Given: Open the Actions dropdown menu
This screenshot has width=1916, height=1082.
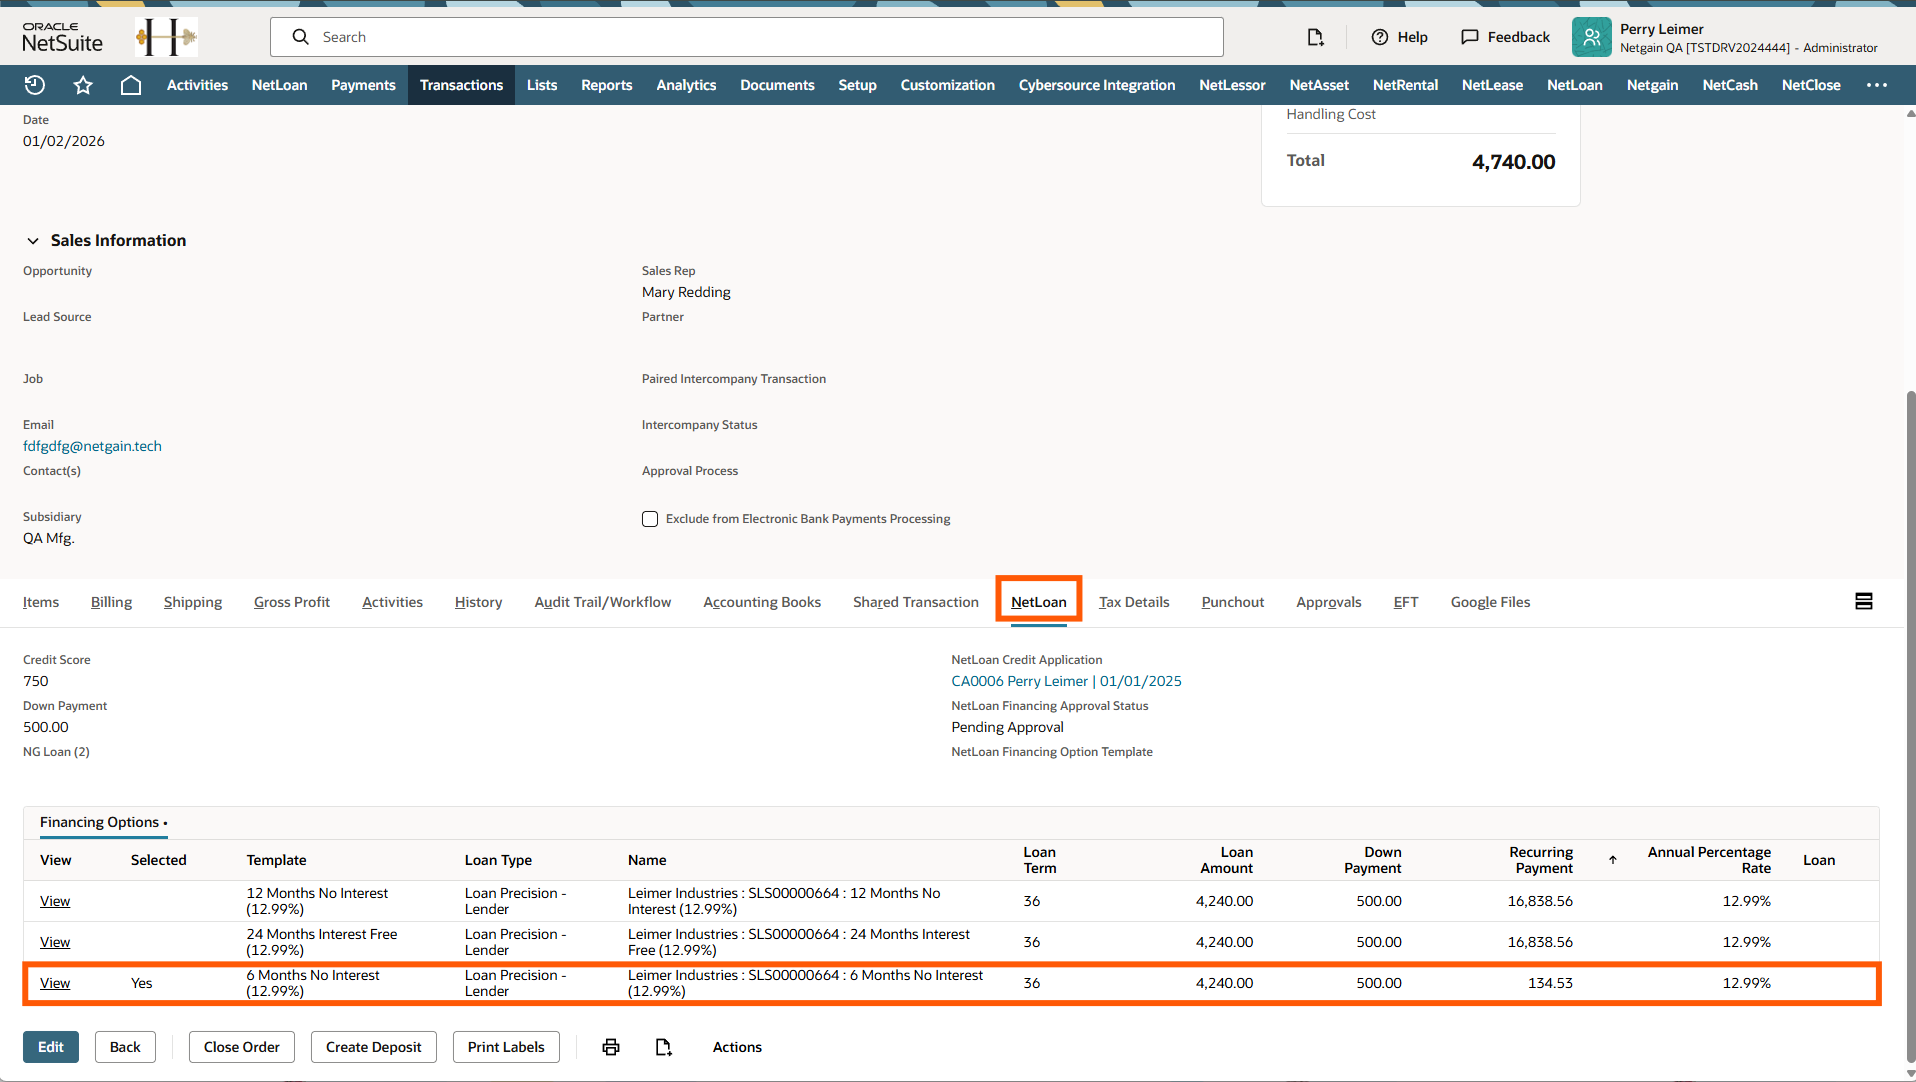Looking at the screenshot, I should coord(737,1047).
